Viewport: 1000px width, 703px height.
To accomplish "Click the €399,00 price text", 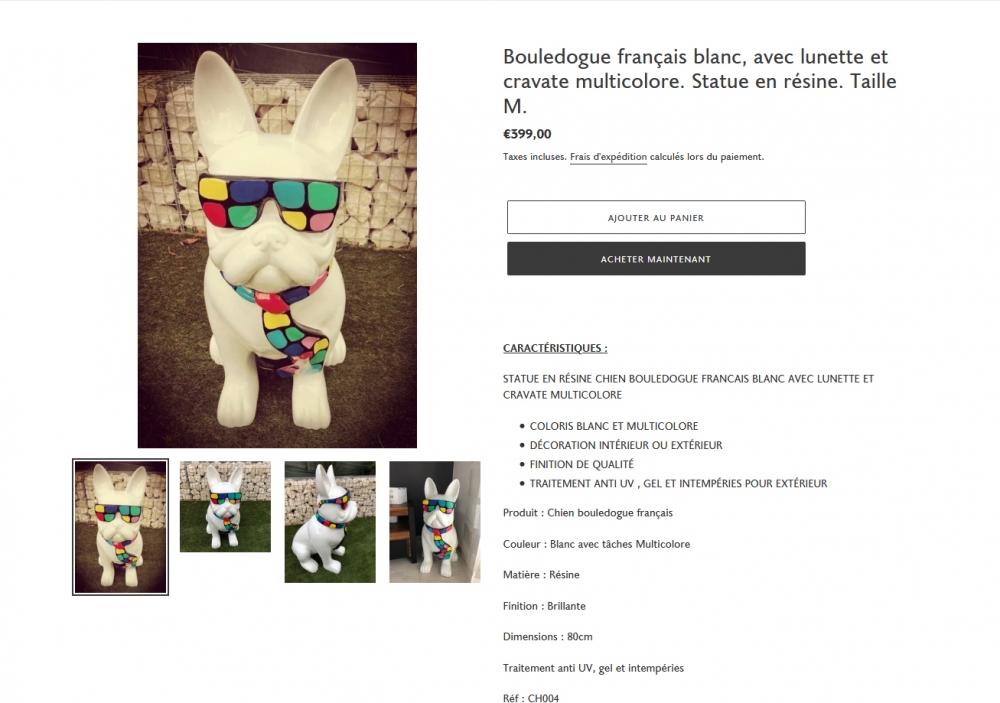I will click(527, 134).
